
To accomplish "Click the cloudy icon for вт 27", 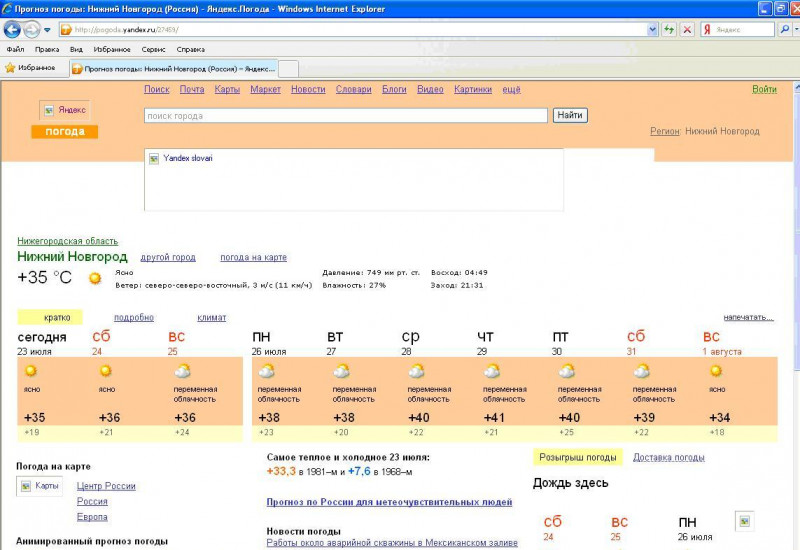I will [x=341, y=370].
